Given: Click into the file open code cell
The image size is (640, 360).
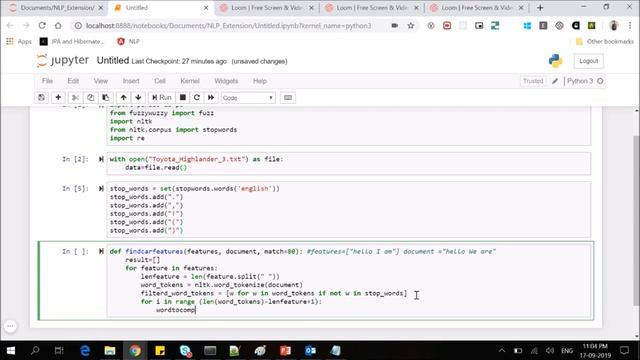Looking at the screenshot, I should pyautogui.click(x=349, y=164).
